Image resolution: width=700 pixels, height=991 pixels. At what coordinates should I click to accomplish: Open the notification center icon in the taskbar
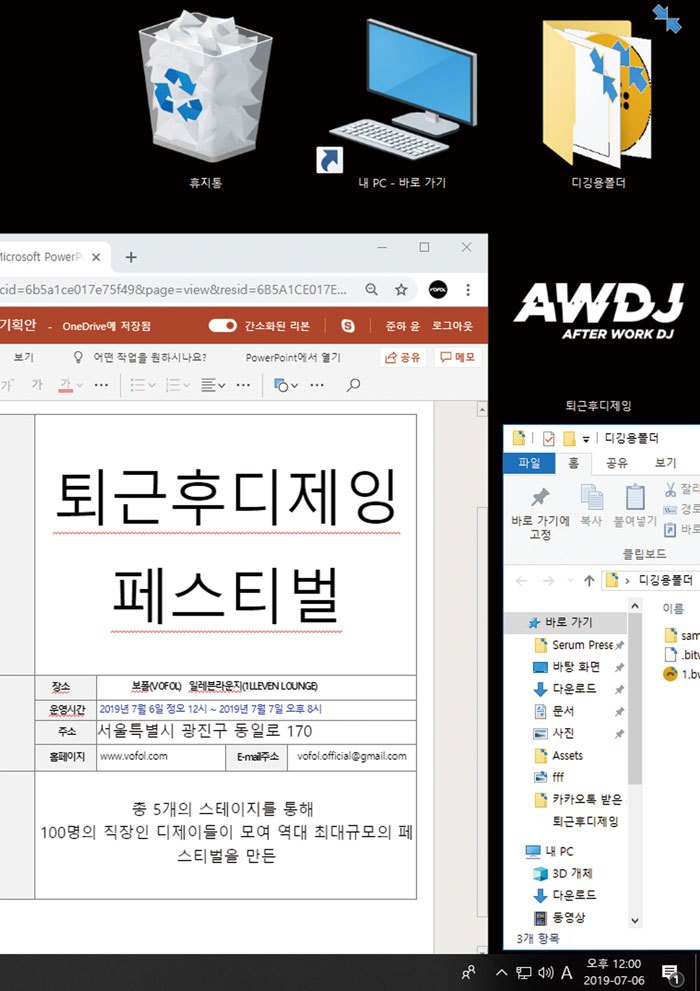point(671,973)
